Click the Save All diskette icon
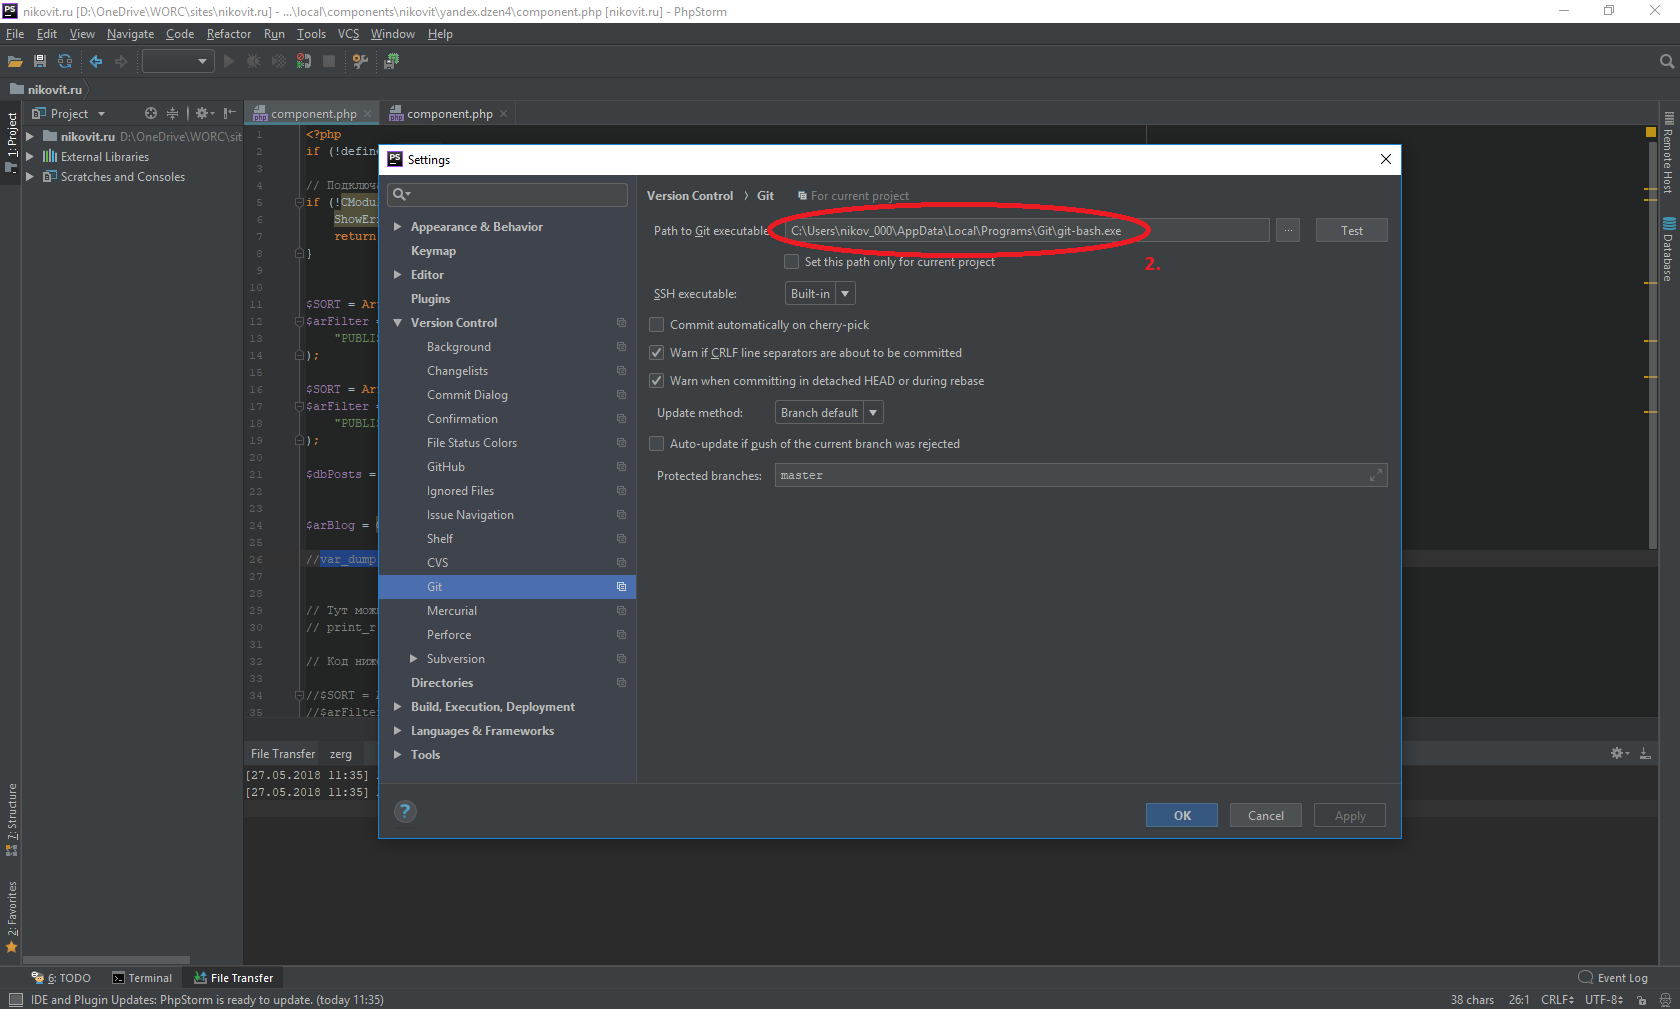Image resolution: width=1680 pixels, height=1009 pixels. 40,61
